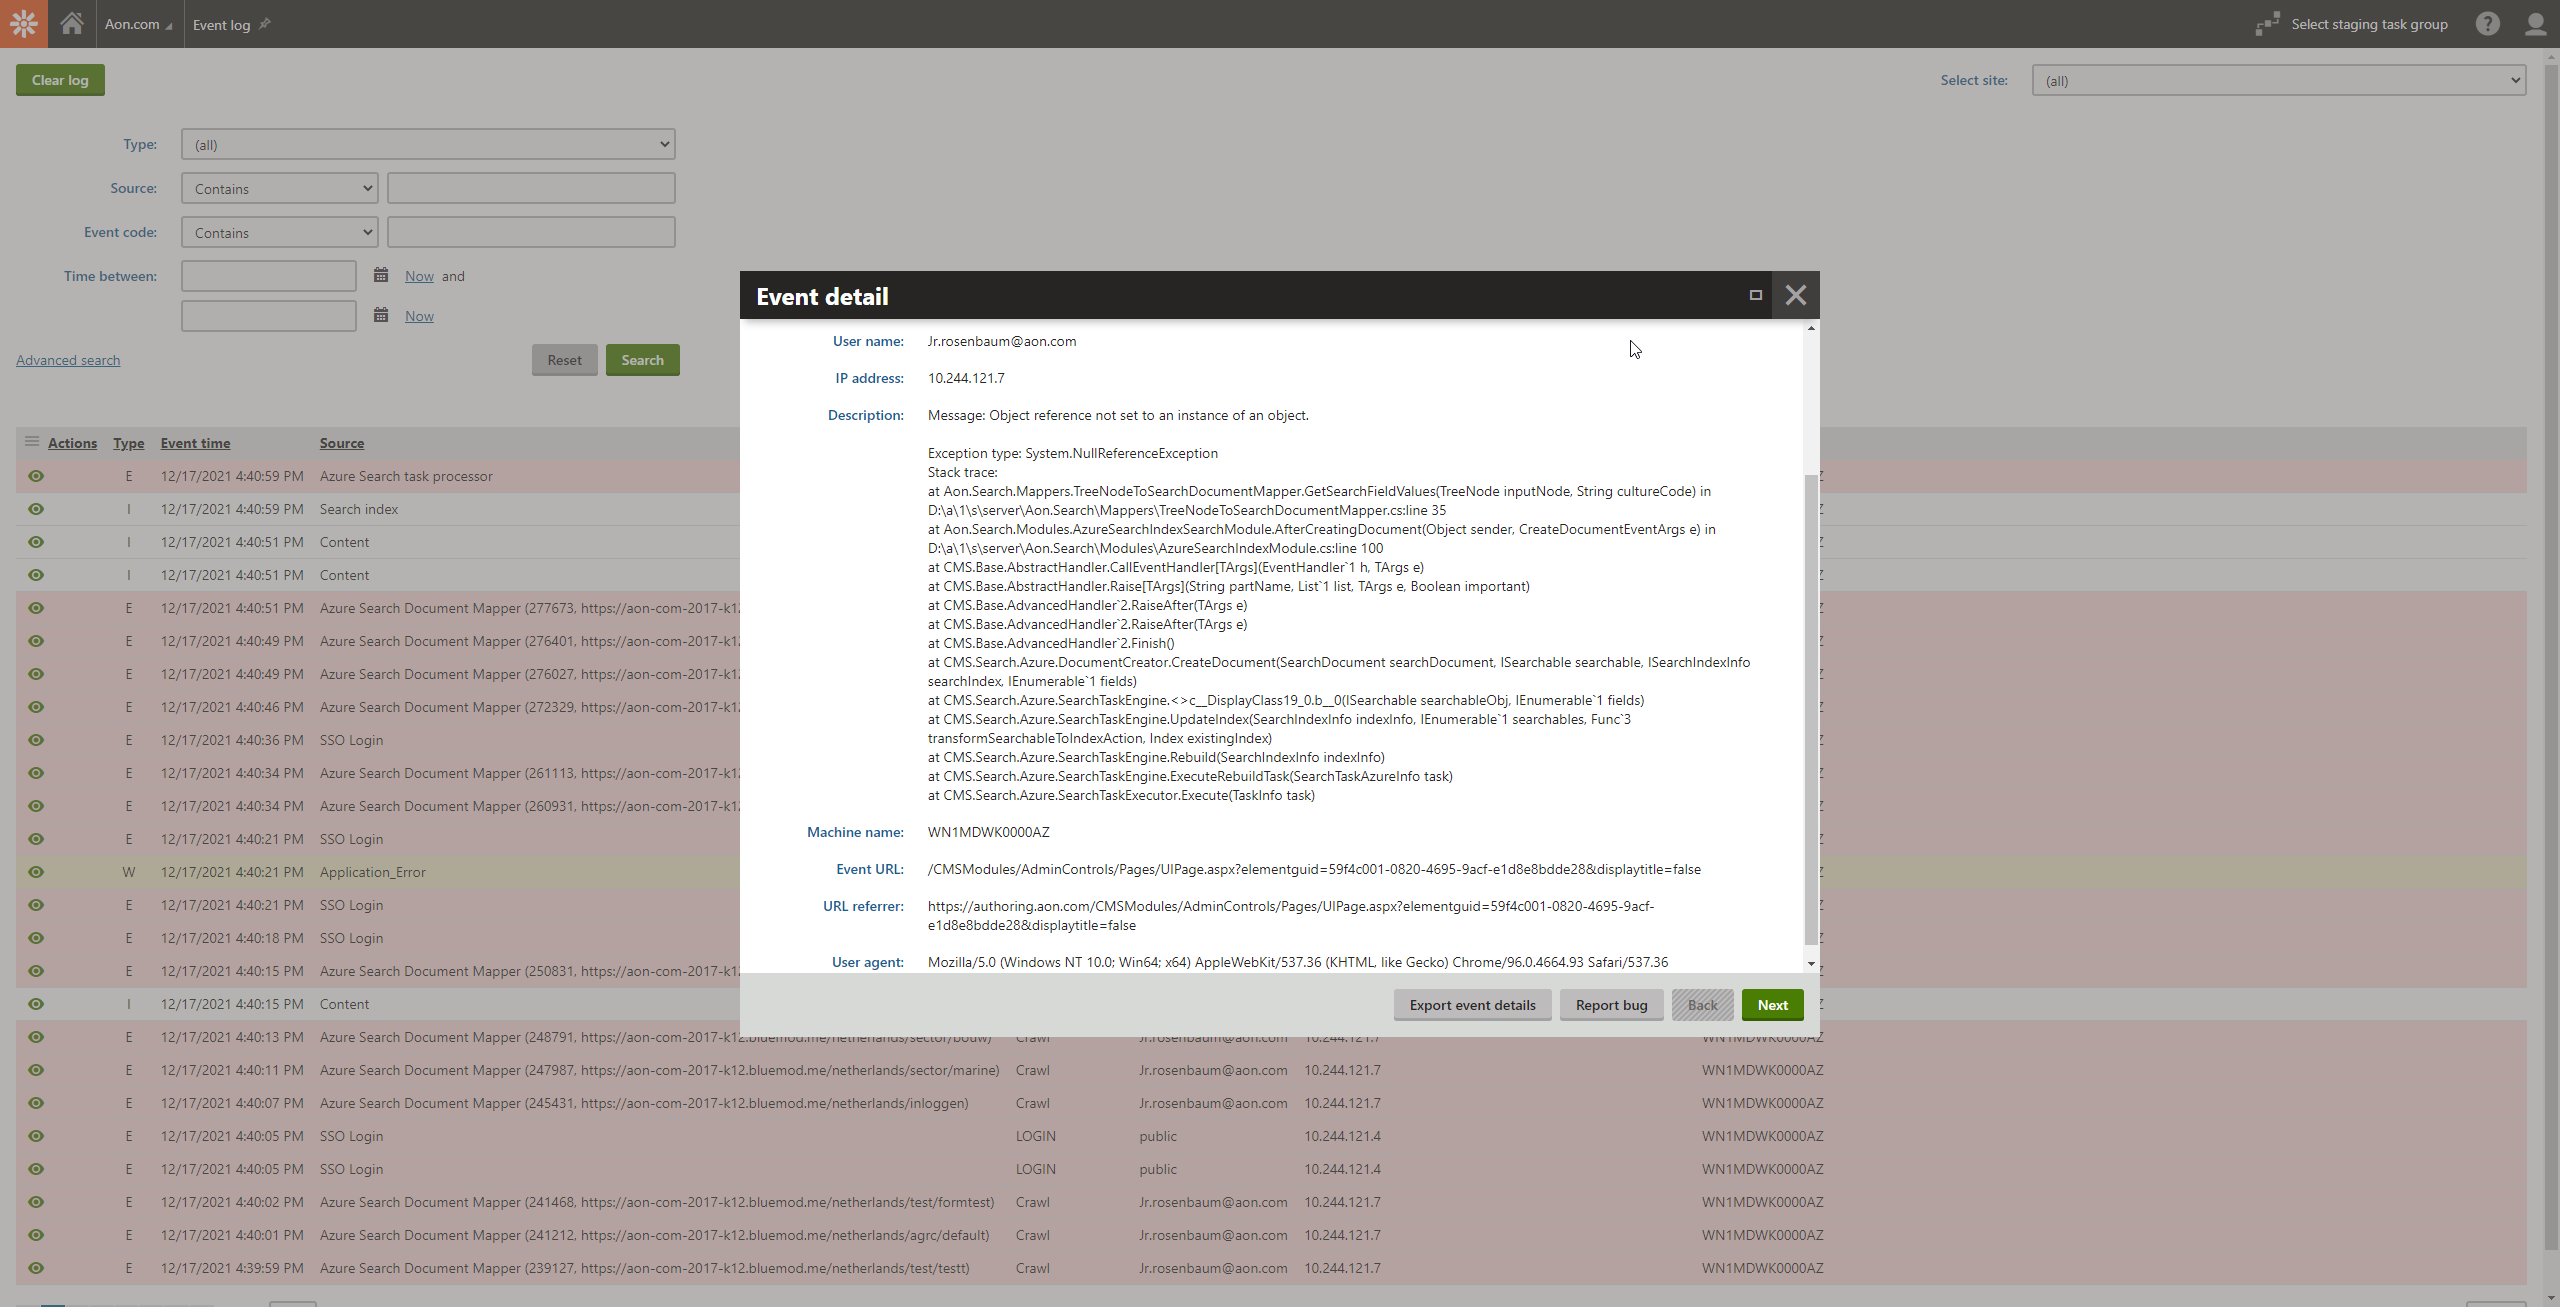View details of Search index event
This screenshot has height=1307, width=2560.
36,509
